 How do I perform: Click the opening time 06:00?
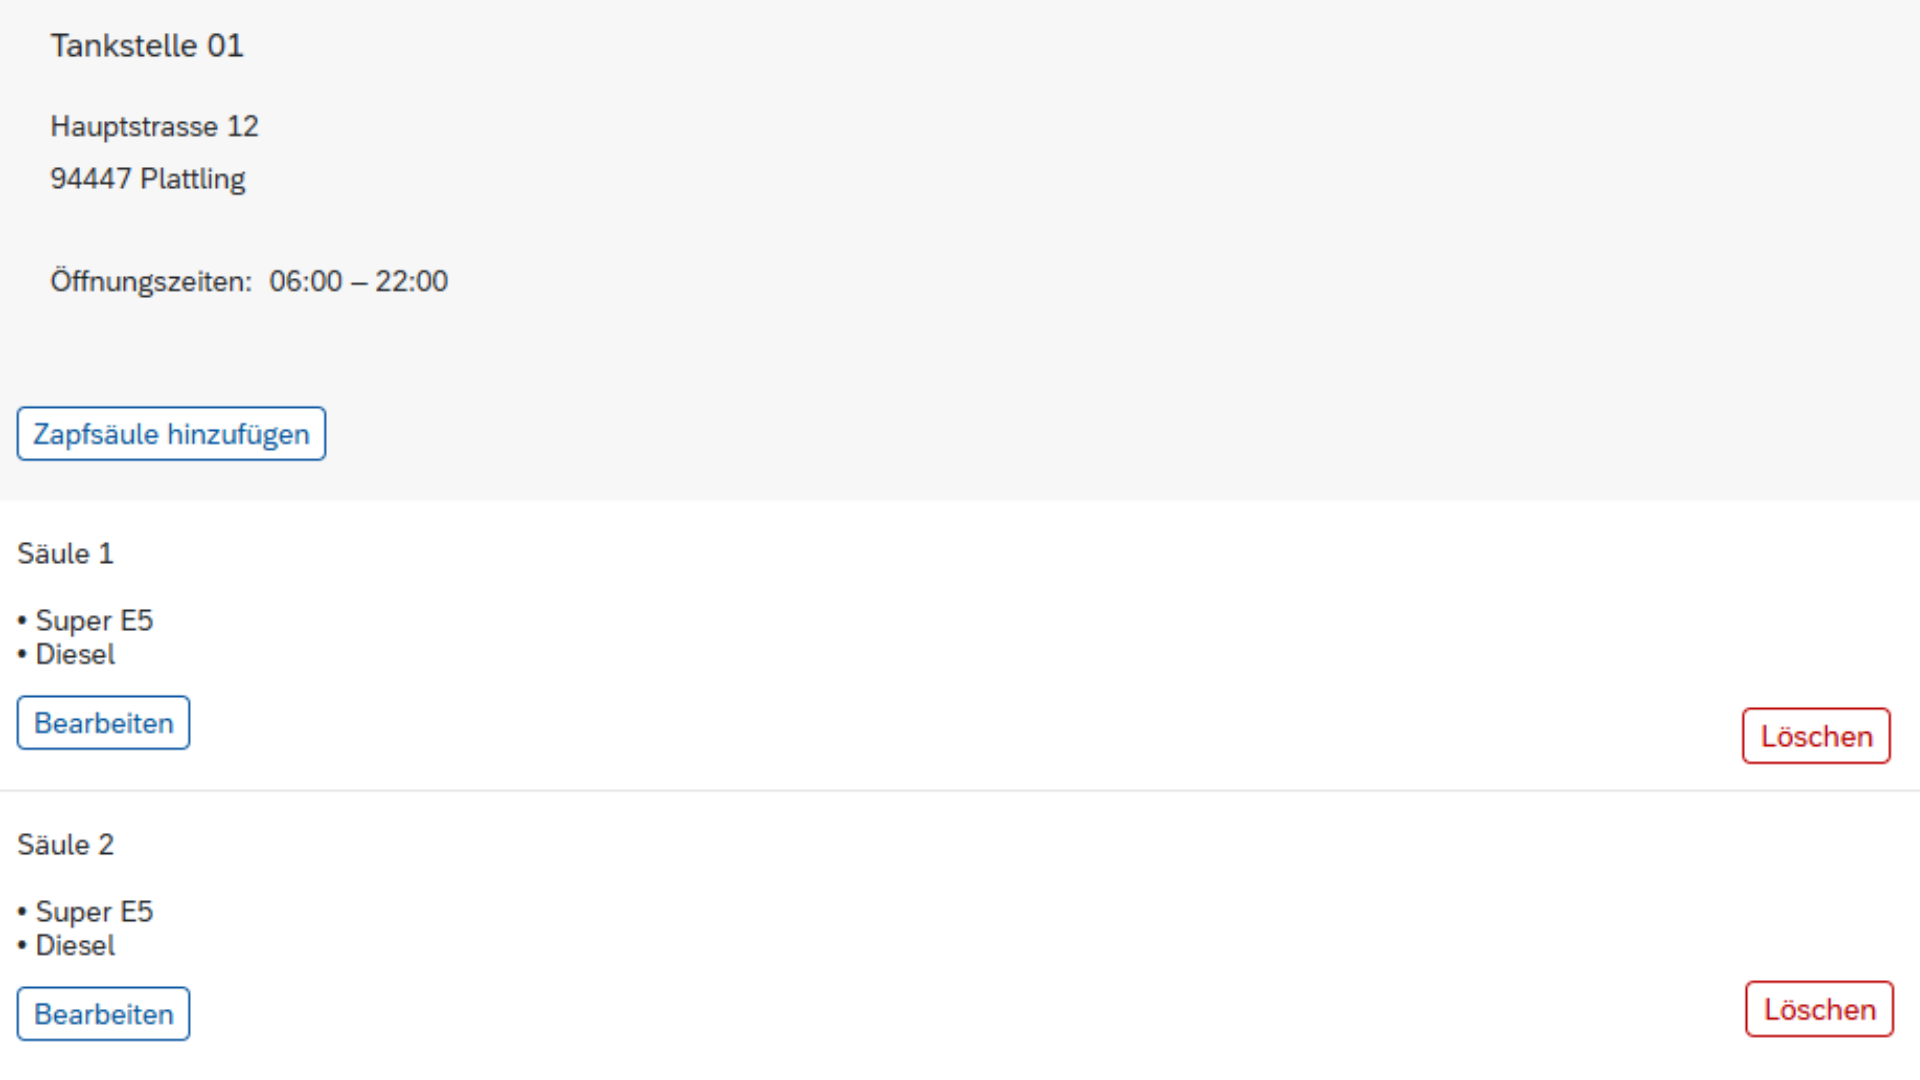[305, 282]
